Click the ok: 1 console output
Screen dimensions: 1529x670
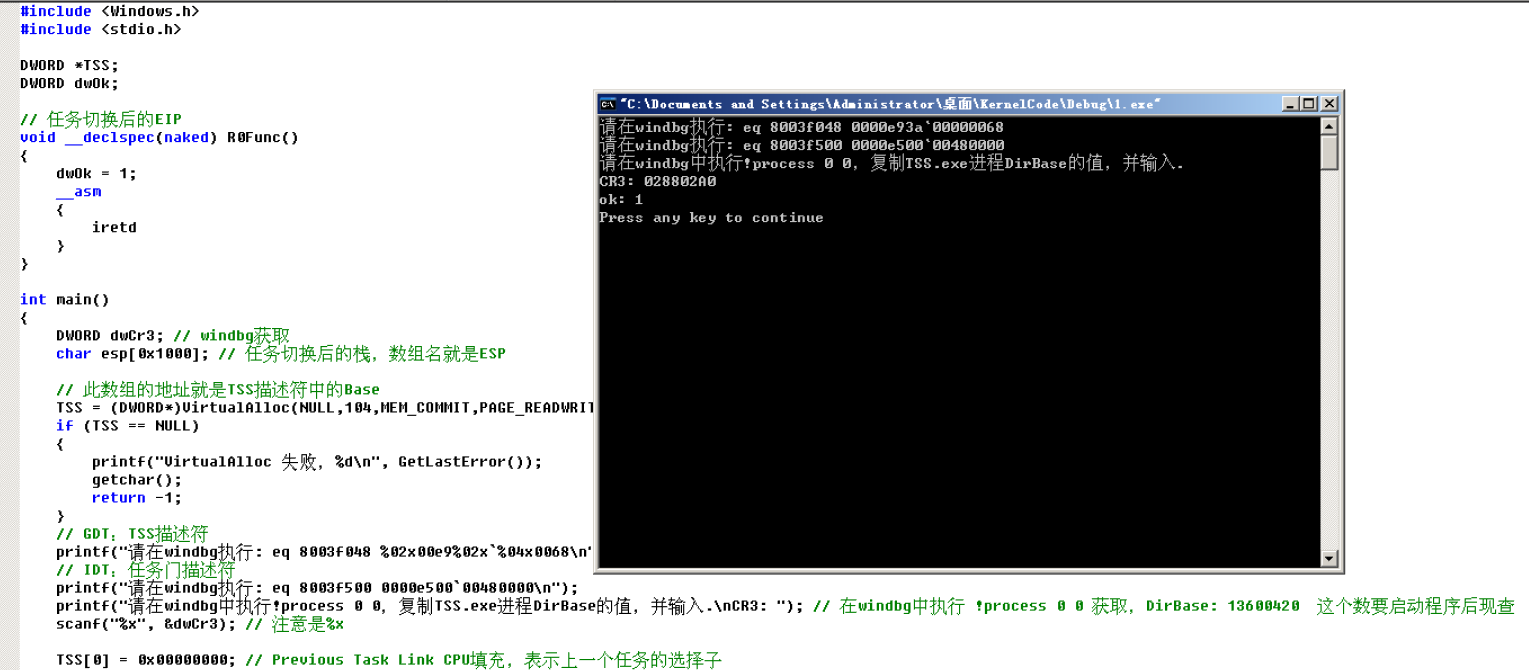(x=622, y=199)
